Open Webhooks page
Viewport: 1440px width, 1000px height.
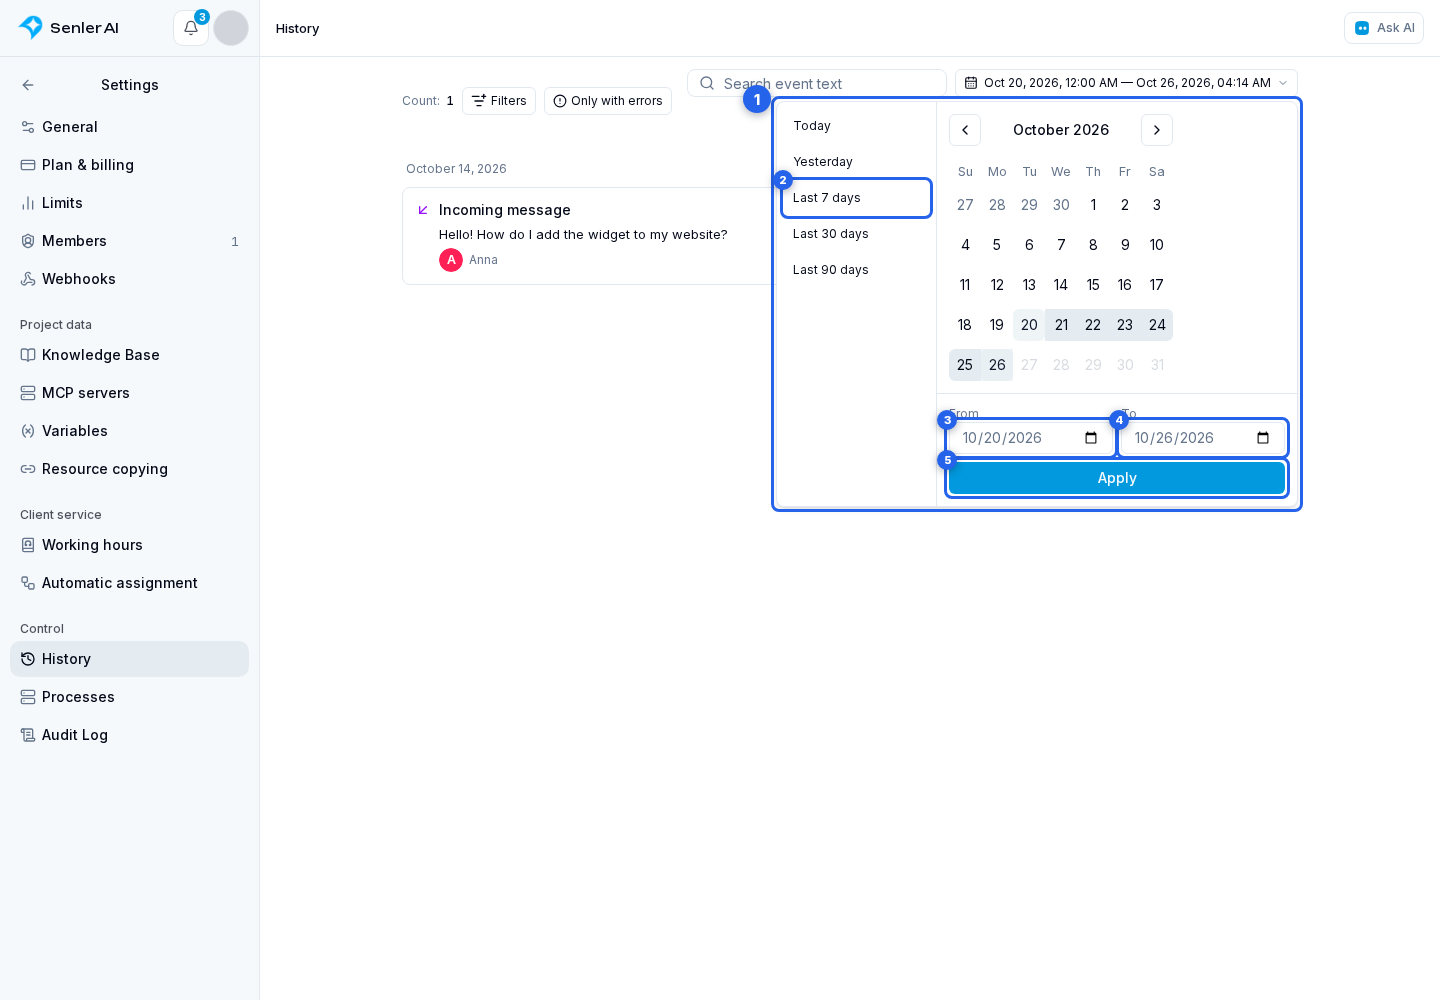tap(129, 279)
